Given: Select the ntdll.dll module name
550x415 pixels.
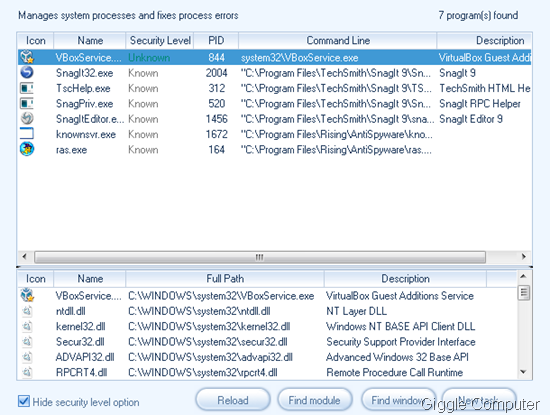Looking at the screenshot, I should 71,311.
